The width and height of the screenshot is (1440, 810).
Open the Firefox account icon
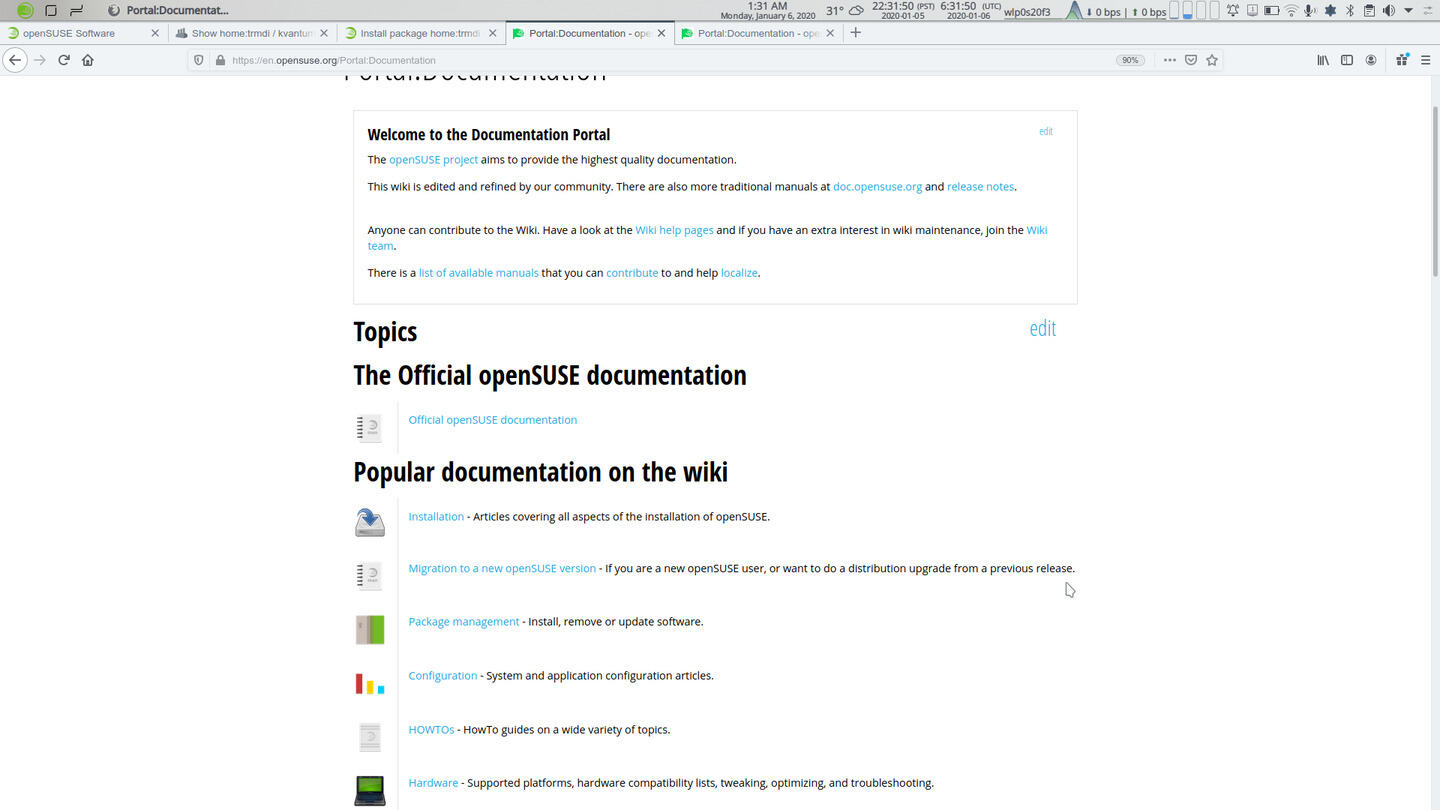[1371, 60]
